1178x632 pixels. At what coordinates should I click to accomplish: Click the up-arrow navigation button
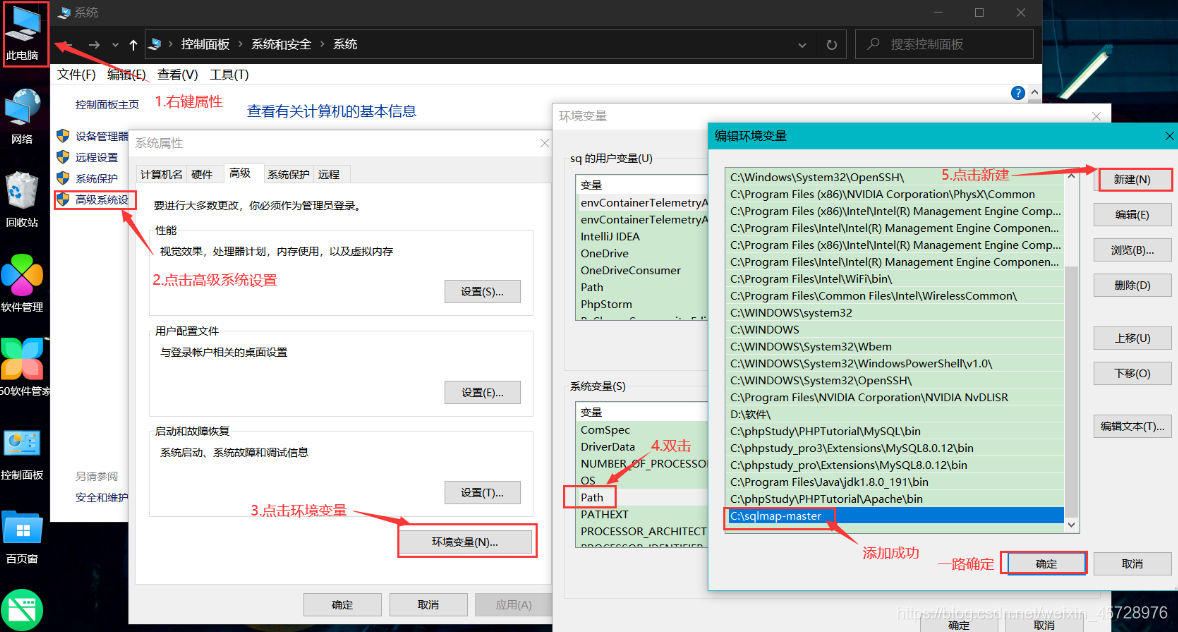pos(133,45)
